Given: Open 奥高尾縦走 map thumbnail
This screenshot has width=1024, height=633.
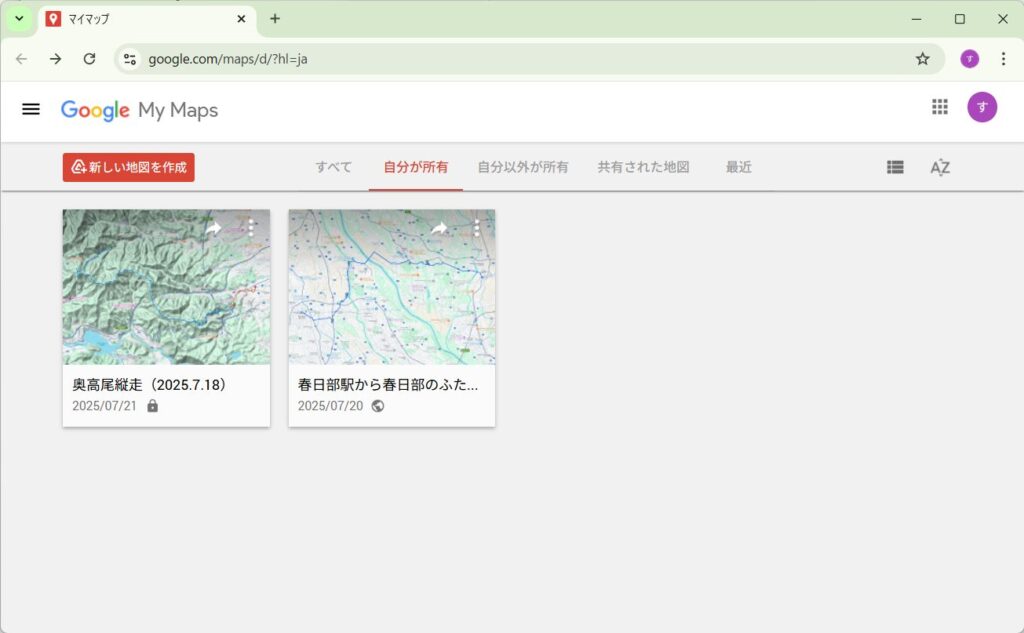Looking at the screenshot, I should [x=166, y=287].
